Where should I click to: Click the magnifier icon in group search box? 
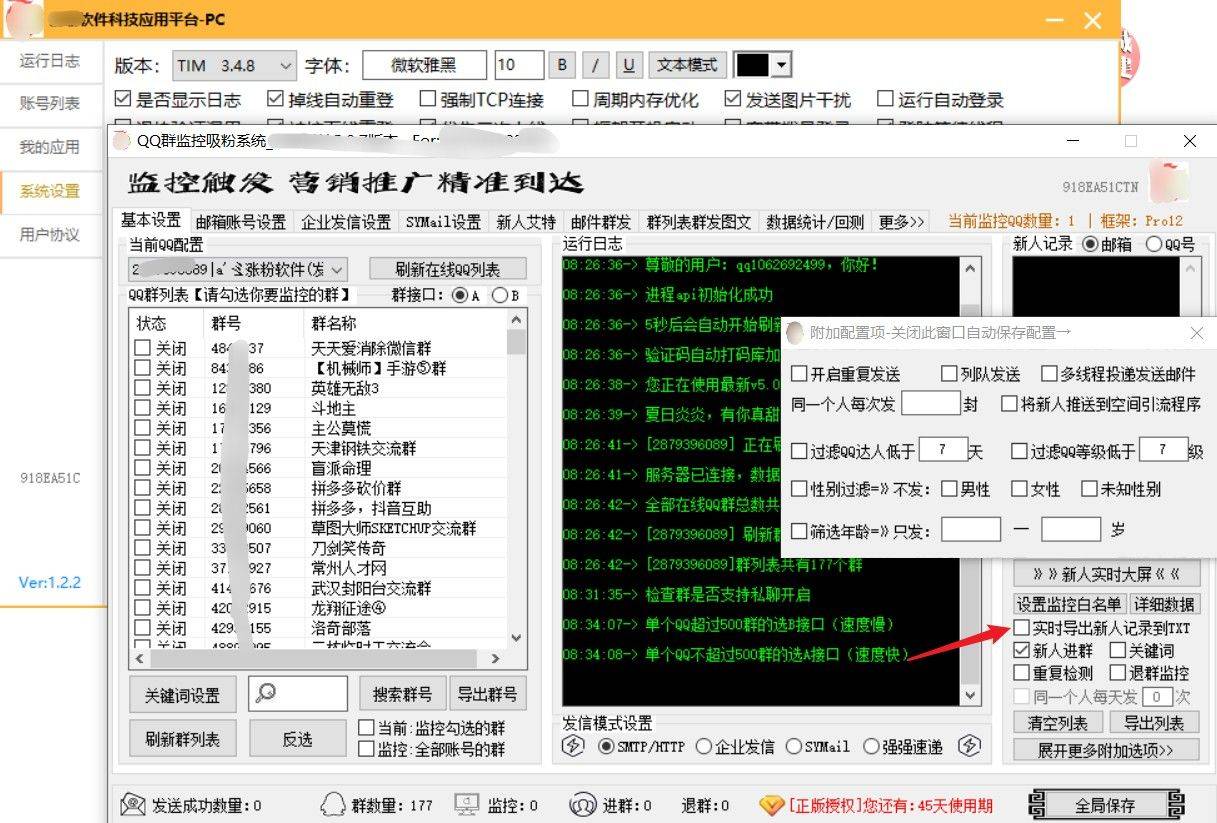(x=266, y=693)
